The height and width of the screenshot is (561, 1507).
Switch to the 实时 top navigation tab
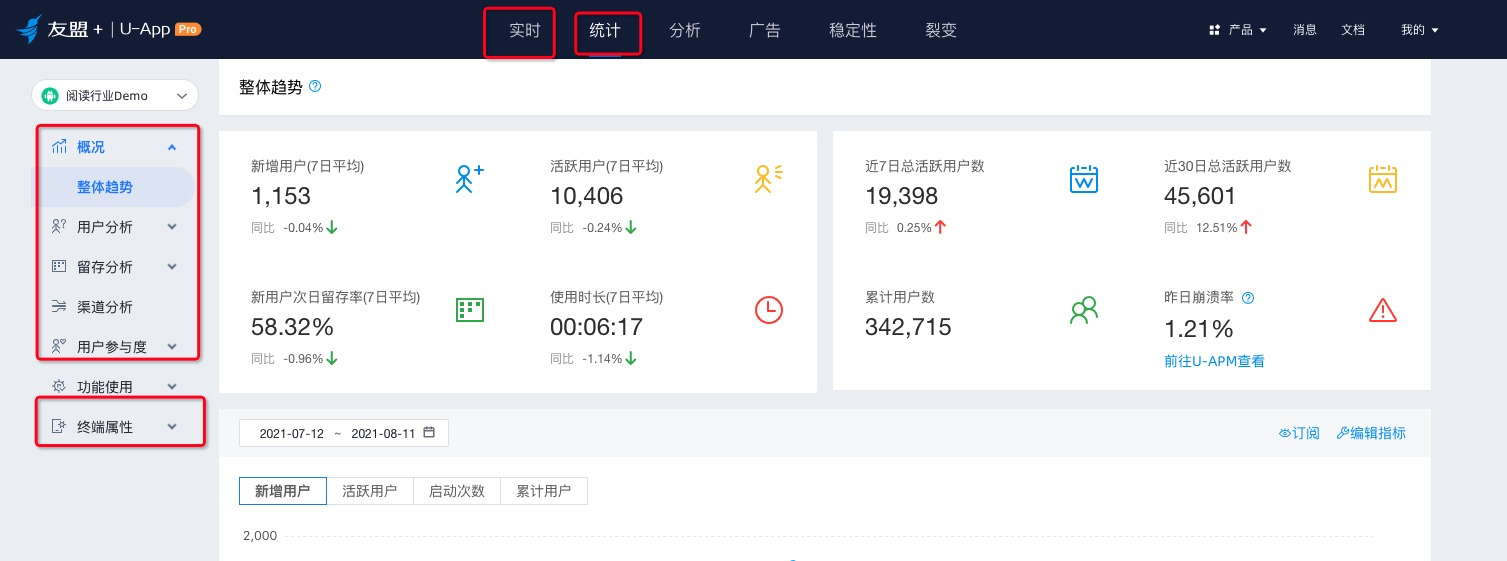[524, 30]
